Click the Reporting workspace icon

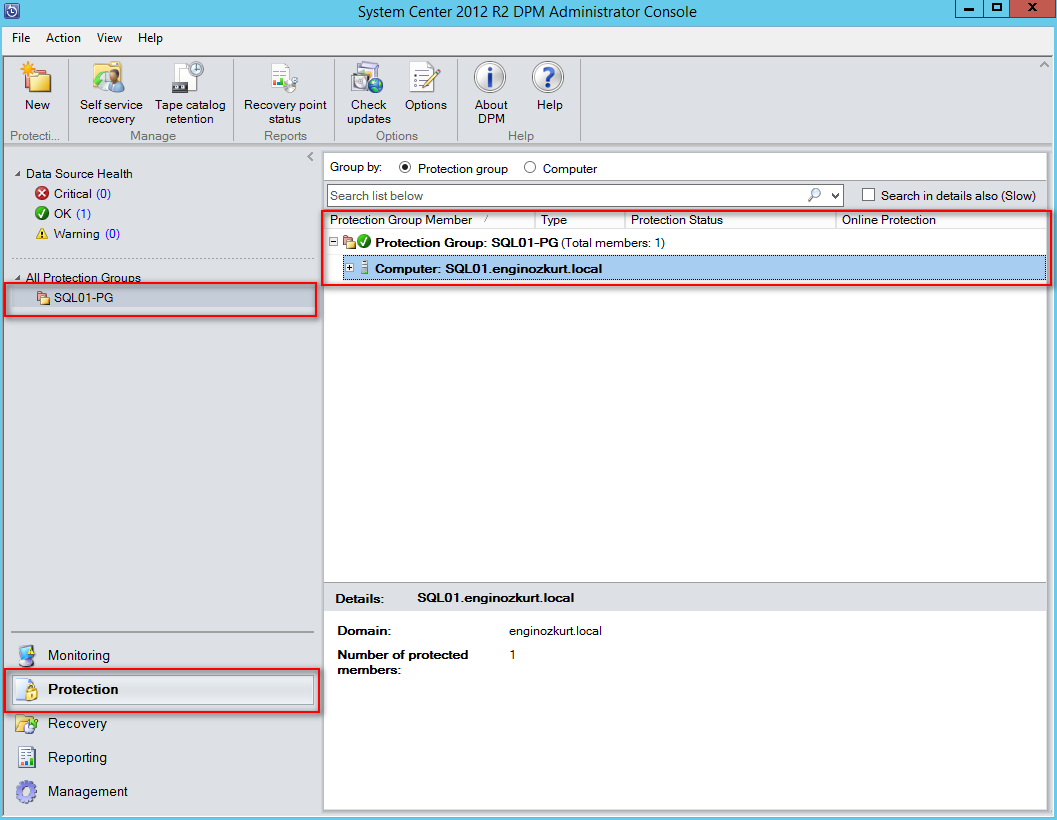[x=27, y=757]
